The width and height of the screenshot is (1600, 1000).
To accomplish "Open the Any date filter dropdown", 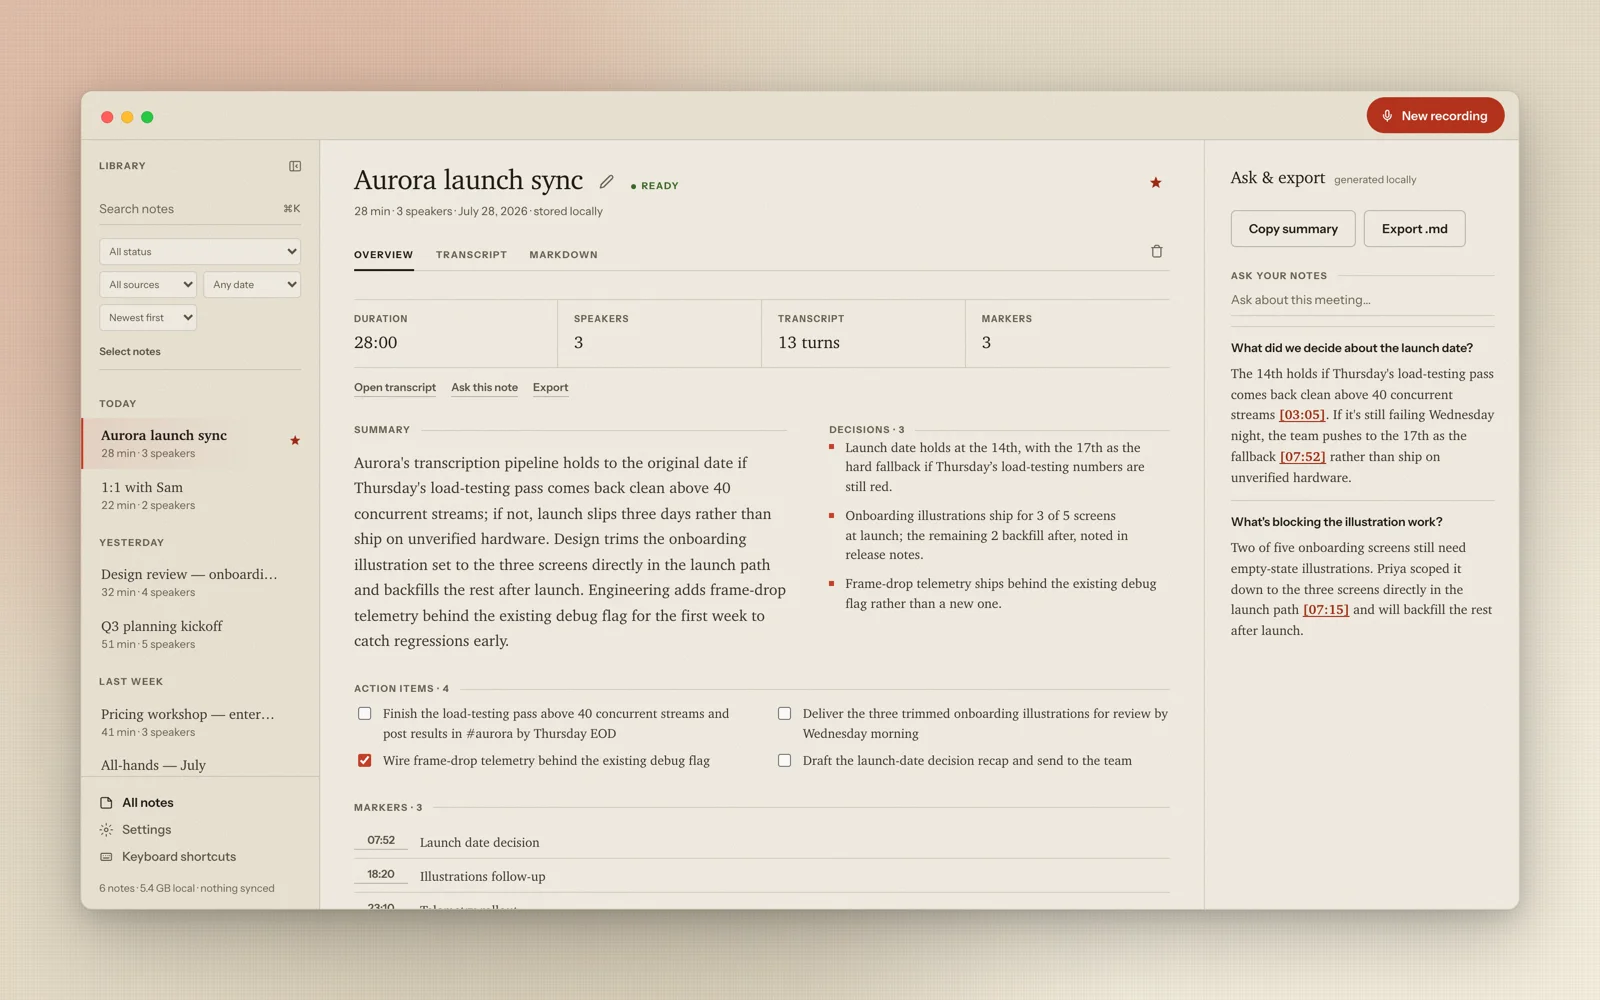I will click(252, 285).
